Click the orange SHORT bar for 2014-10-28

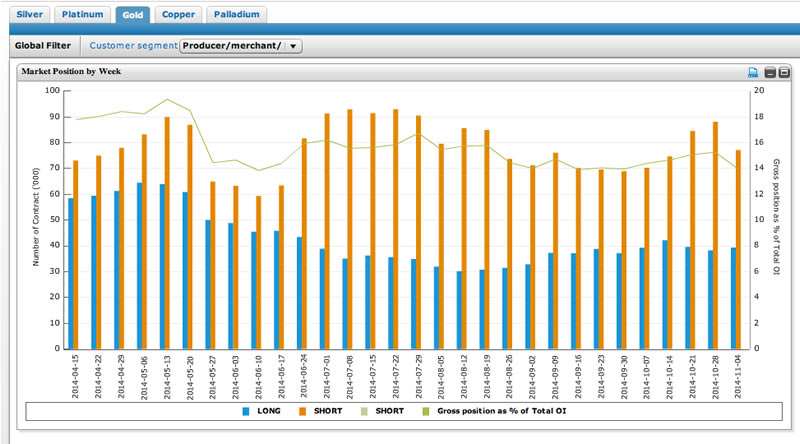pos(716,235)
